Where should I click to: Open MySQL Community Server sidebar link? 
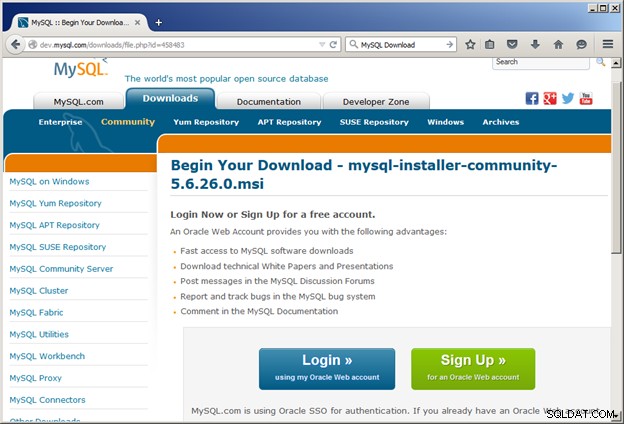tap(61, 269)
